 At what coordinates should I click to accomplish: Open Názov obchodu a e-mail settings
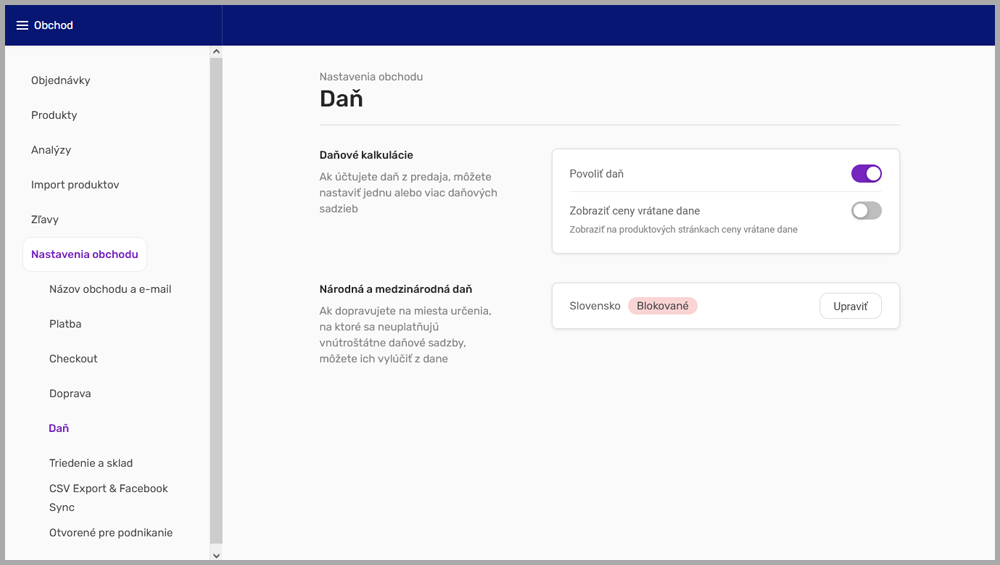click(x=110, y=289)
